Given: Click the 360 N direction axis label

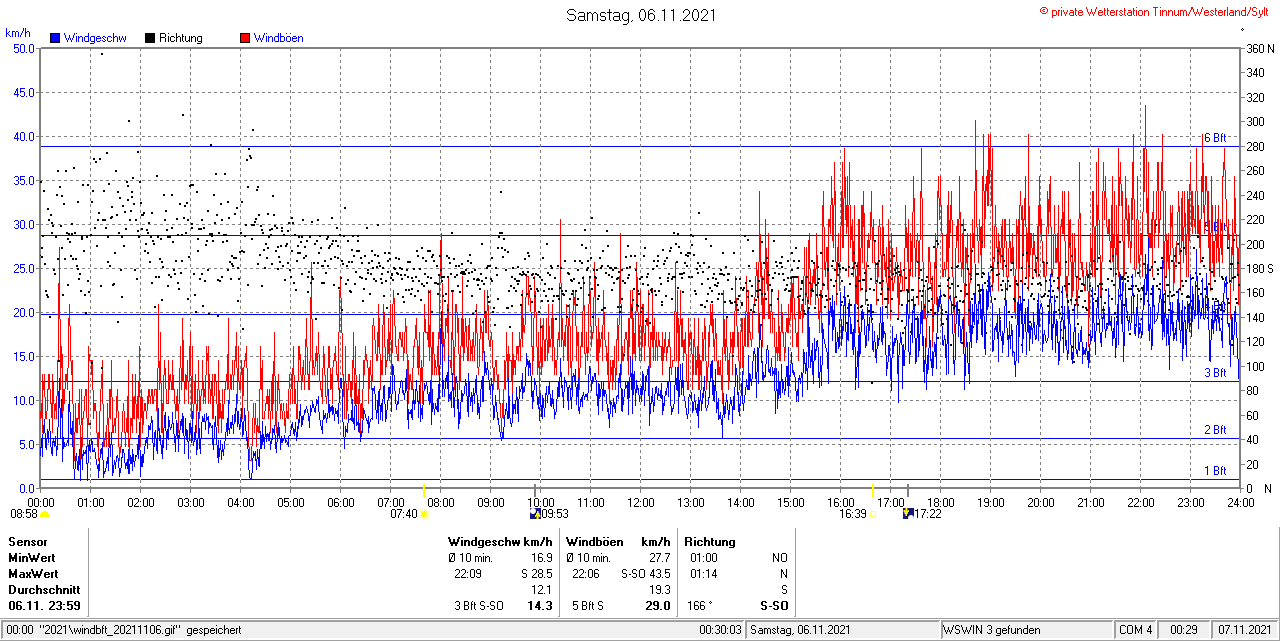Looking at the screenshot, I should (1259, 48).
